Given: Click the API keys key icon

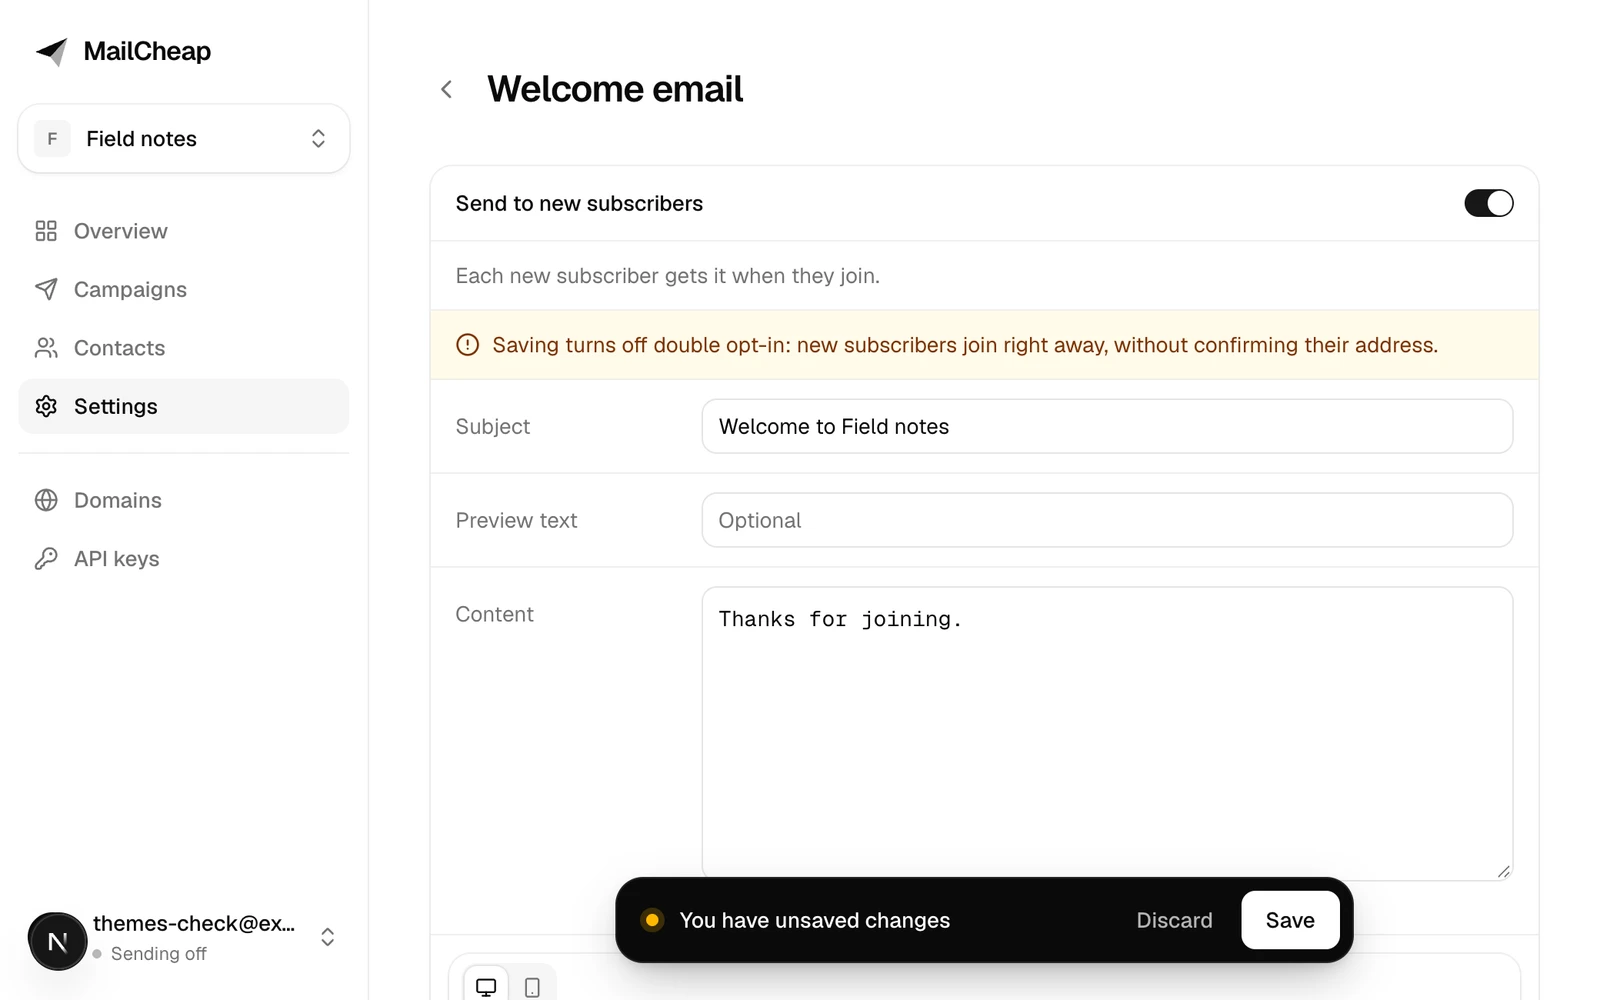Looking at the screenshot, I should (46, 559).
